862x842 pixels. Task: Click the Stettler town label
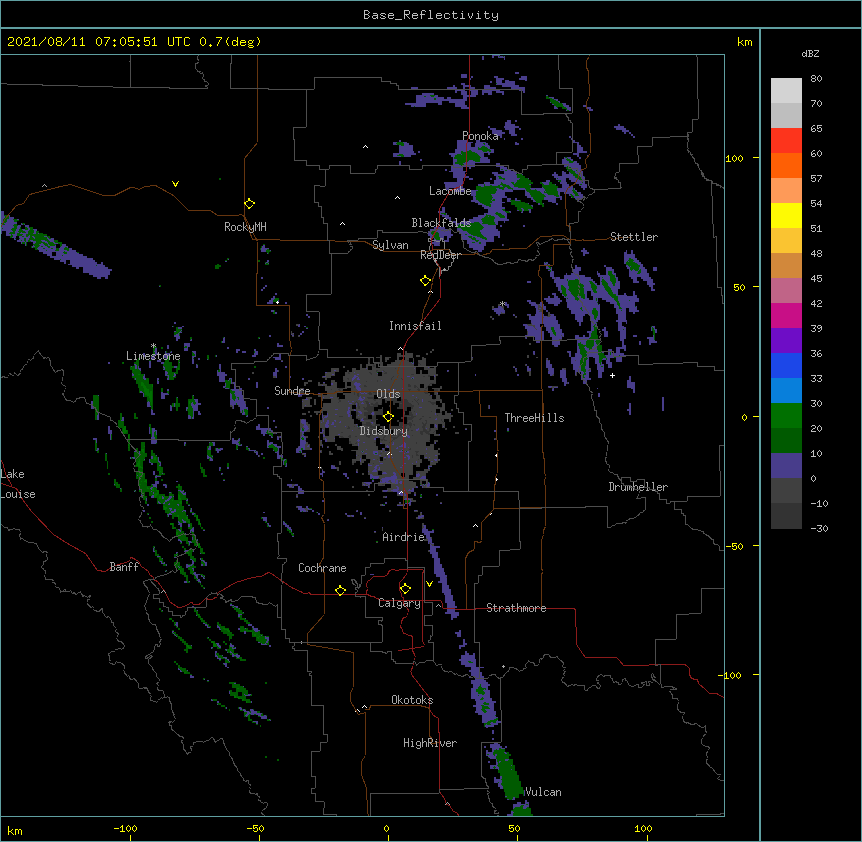point(634,237)
